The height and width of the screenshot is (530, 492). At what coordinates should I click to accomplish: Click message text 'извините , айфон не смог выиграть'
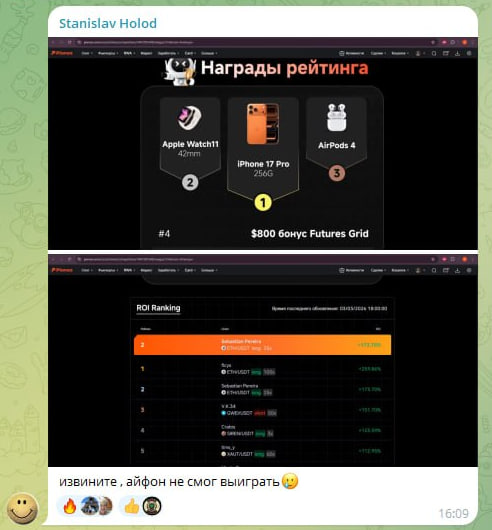click(169, 481)
